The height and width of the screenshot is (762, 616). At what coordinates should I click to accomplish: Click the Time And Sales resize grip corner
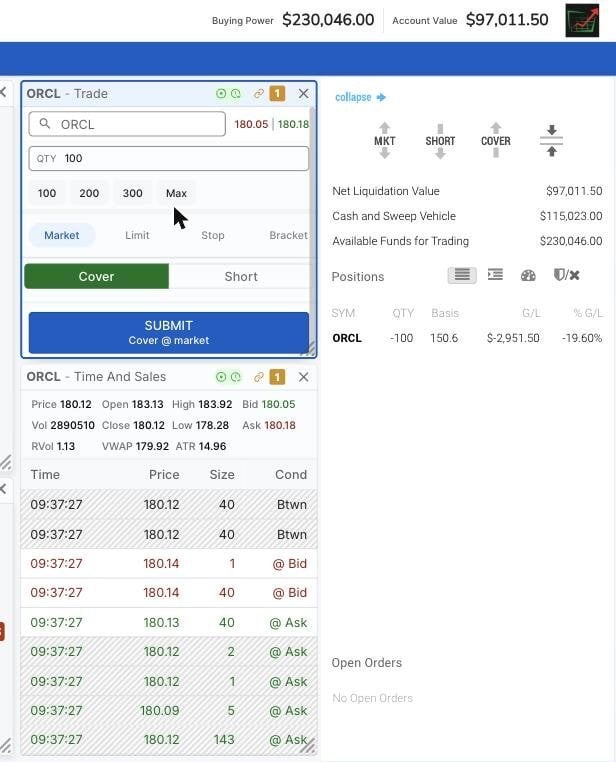pos(308,746)
